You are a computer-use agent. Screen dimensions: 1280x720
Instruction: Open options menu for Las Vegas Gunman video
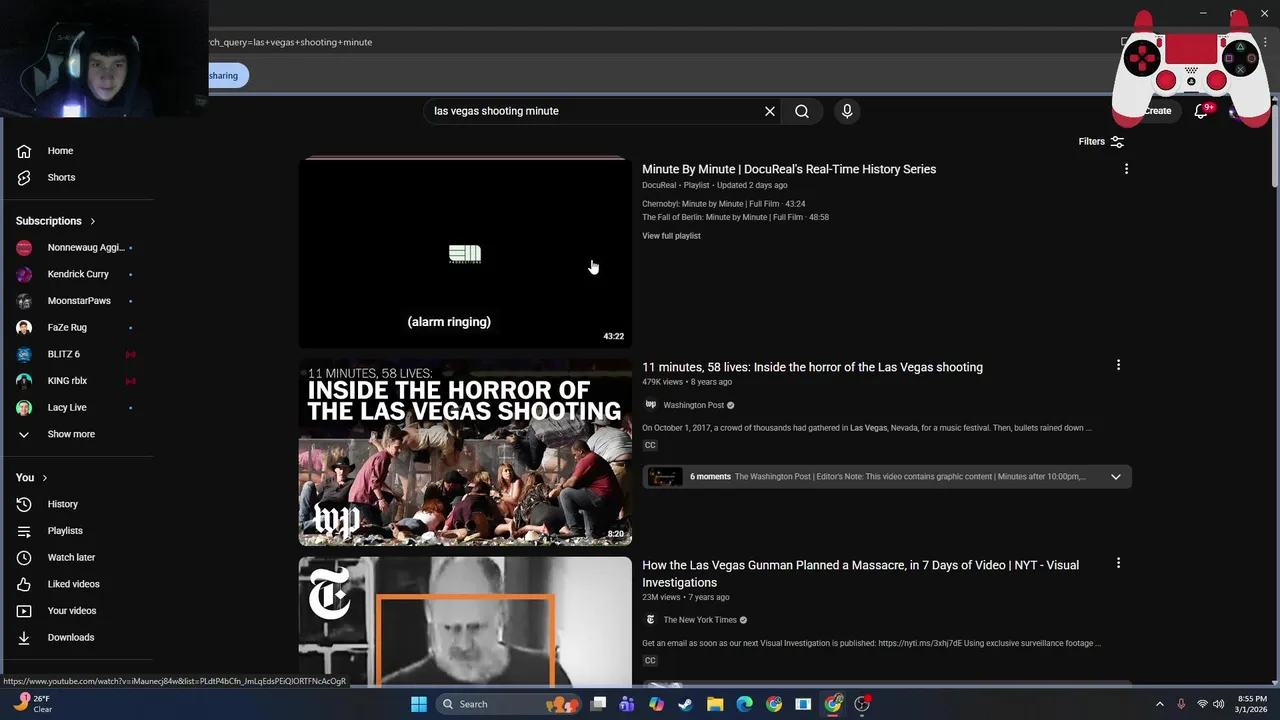click(1118, 564)
